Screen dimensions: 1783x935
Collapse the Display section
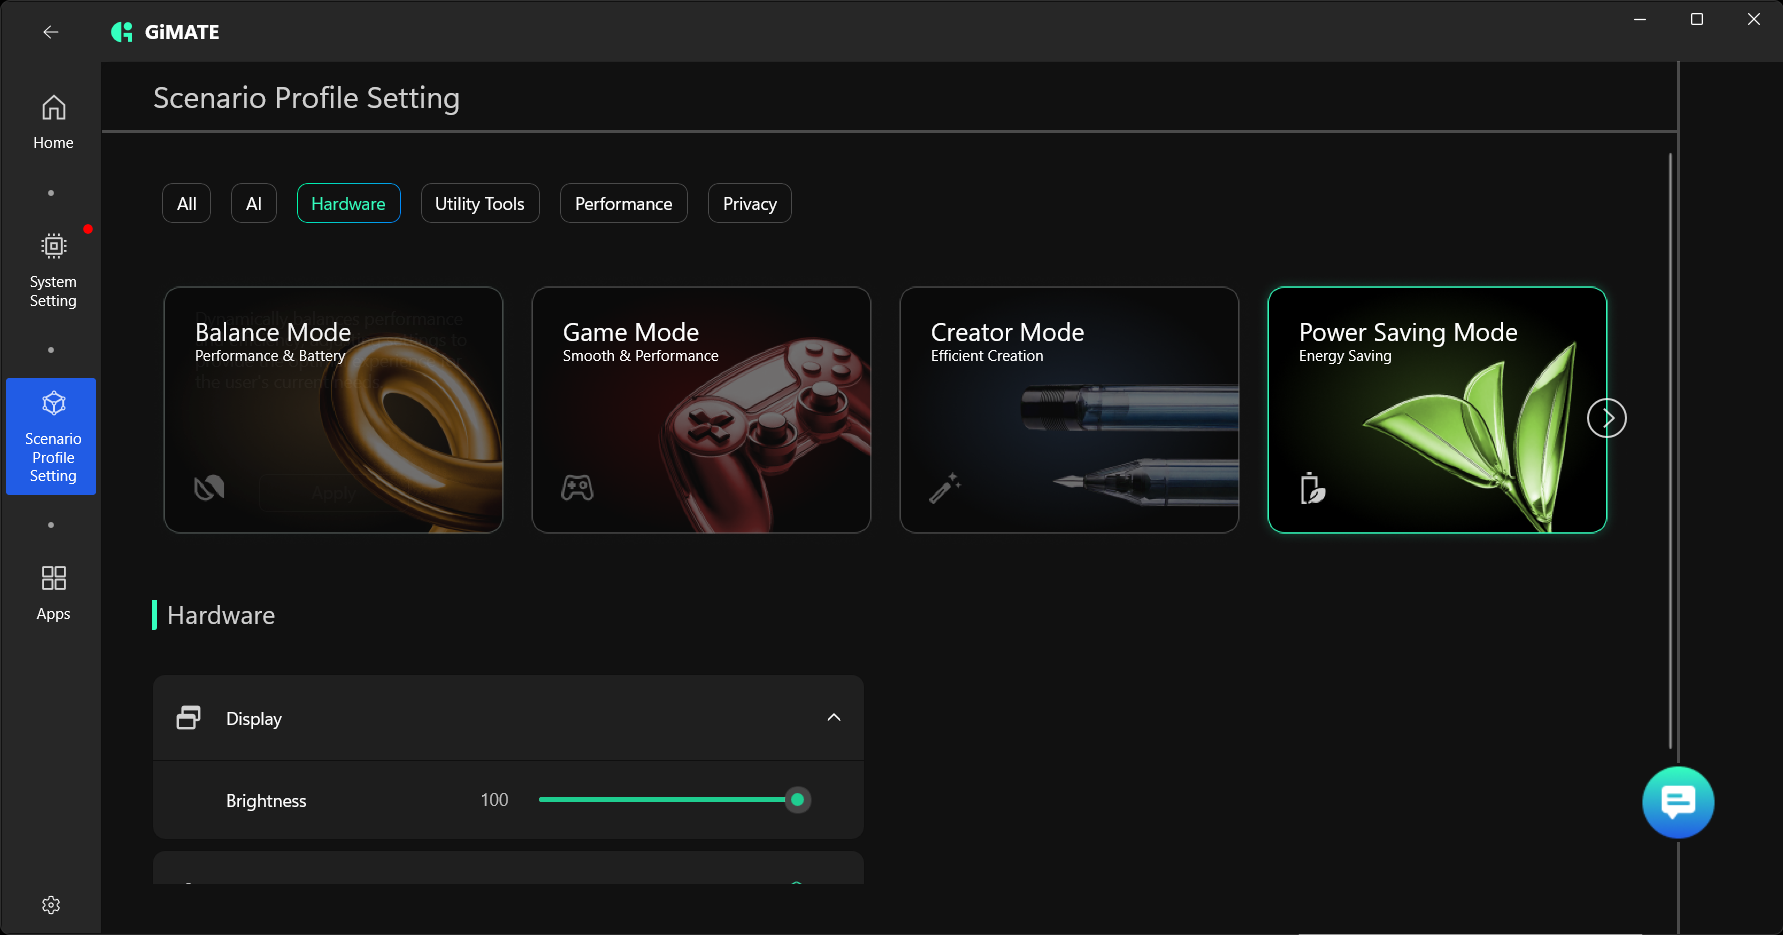pyautogui.click(x=834, y=718)
